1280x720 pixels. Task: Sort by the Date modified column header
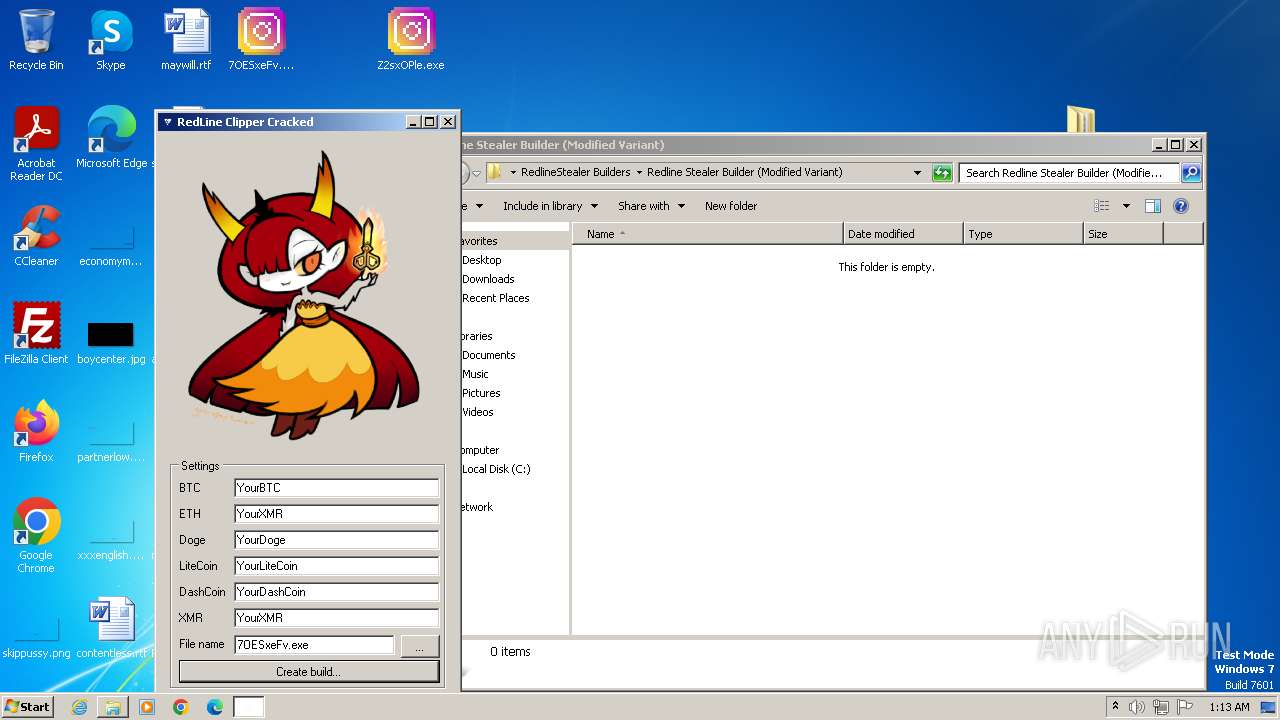903,234
